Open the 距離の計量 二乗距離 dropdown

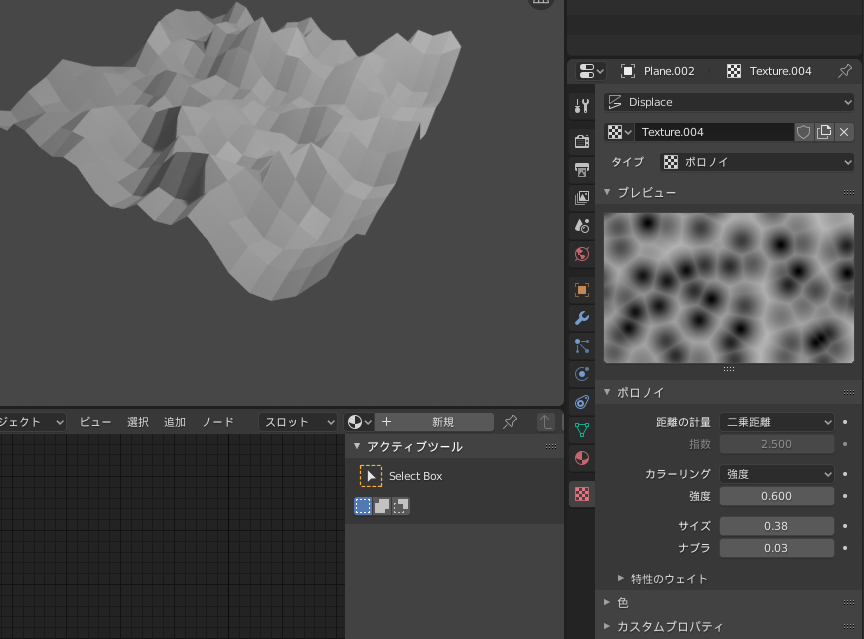click(x=777, y=422)
